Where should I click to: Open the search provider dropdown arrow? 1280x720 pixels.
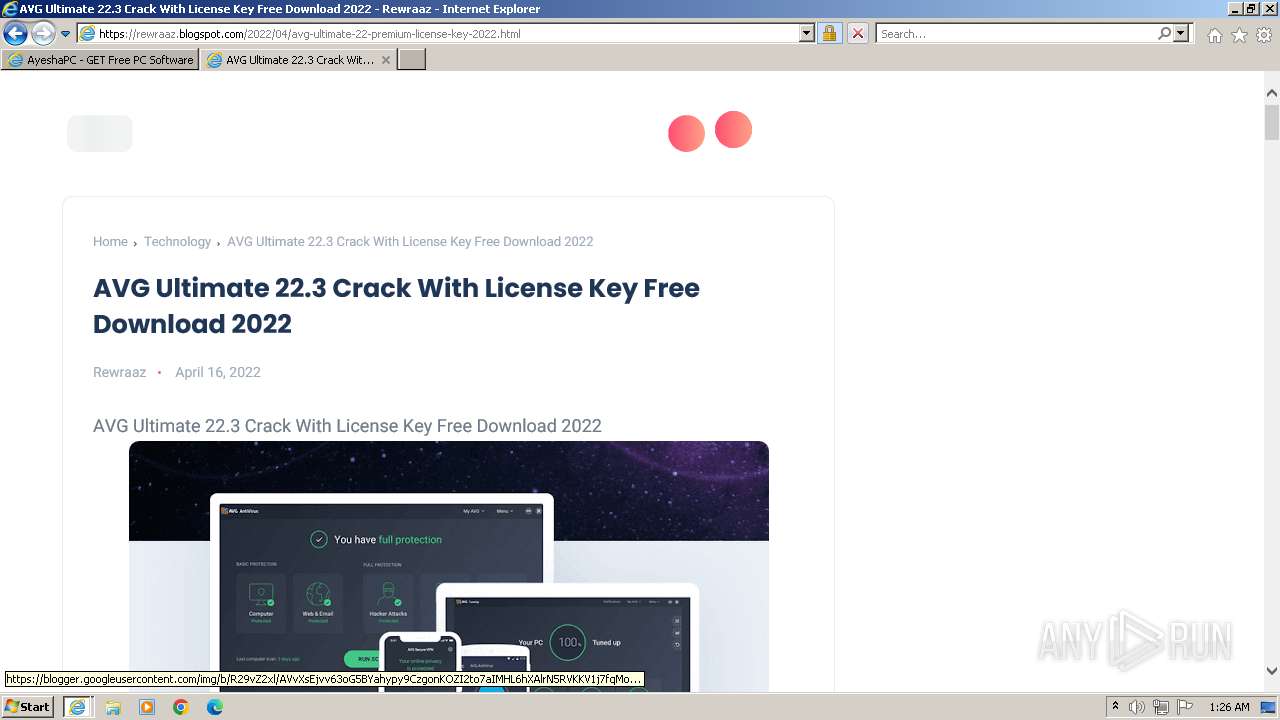(x=1182, y=34)
